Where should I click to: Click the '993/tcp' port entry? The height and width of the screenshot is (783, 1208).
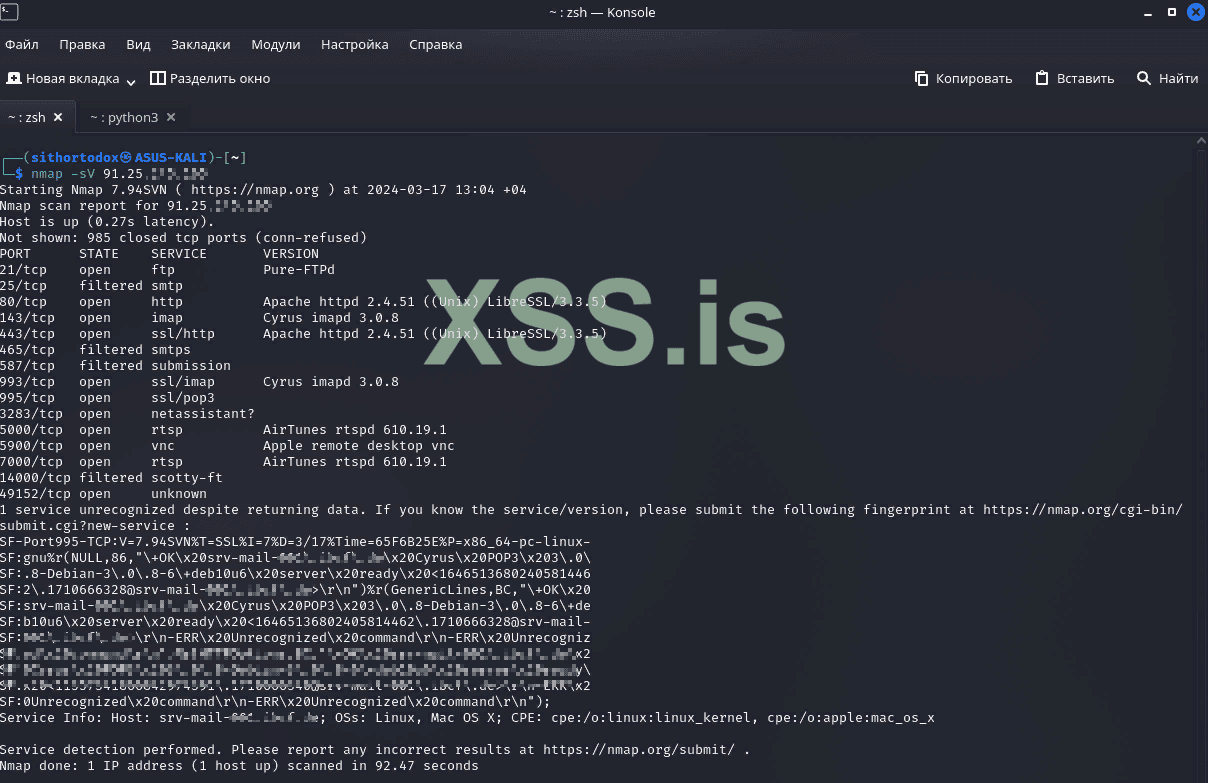[x=27, y=382]
